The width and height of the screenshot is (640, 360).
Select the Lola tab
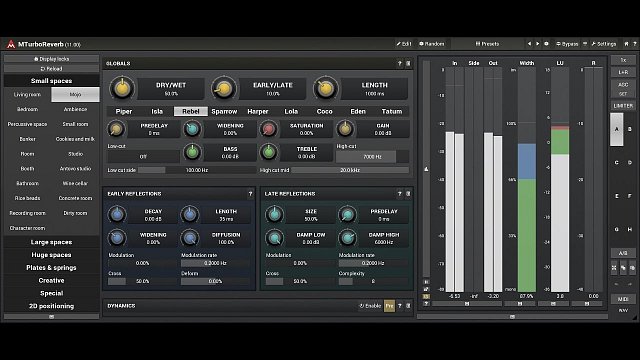pos(291,111)
